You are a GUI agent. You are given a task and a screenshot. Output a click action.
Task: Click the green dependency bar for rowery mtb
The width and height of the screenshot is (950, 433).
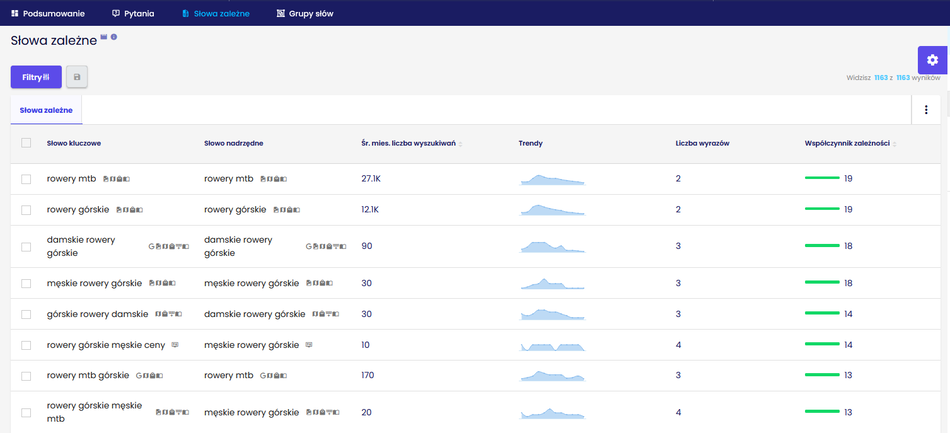click(822, 178)
